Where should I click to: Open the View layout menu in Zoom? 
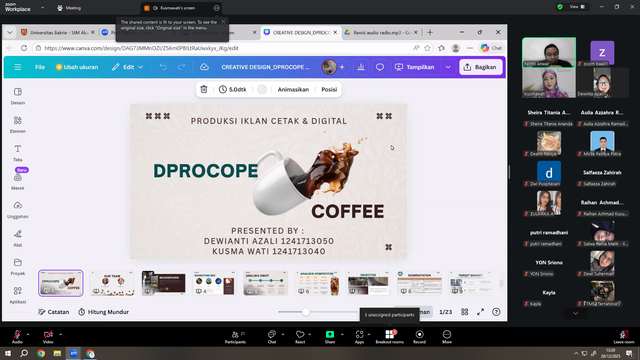[x=577, y=7]
